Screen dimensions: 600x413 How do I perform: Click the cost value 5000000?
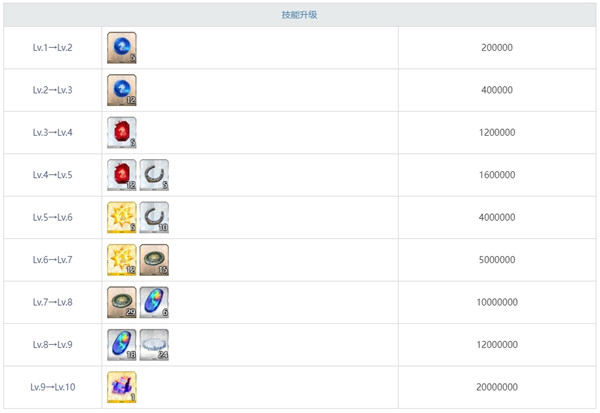pos(497,260)
